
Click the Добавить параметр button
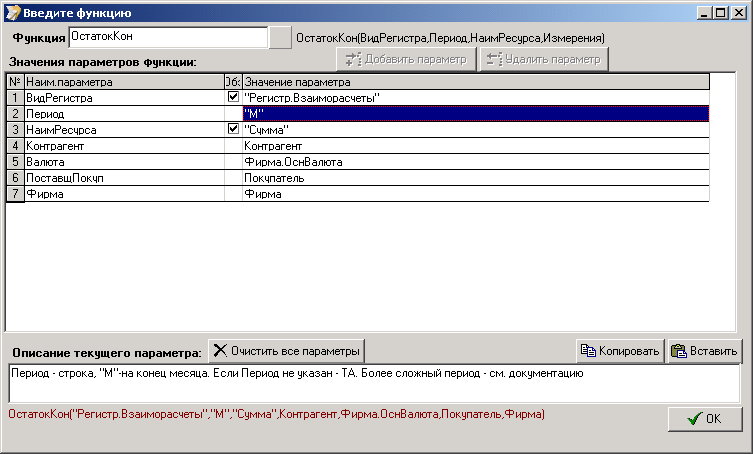pos(406,59)
